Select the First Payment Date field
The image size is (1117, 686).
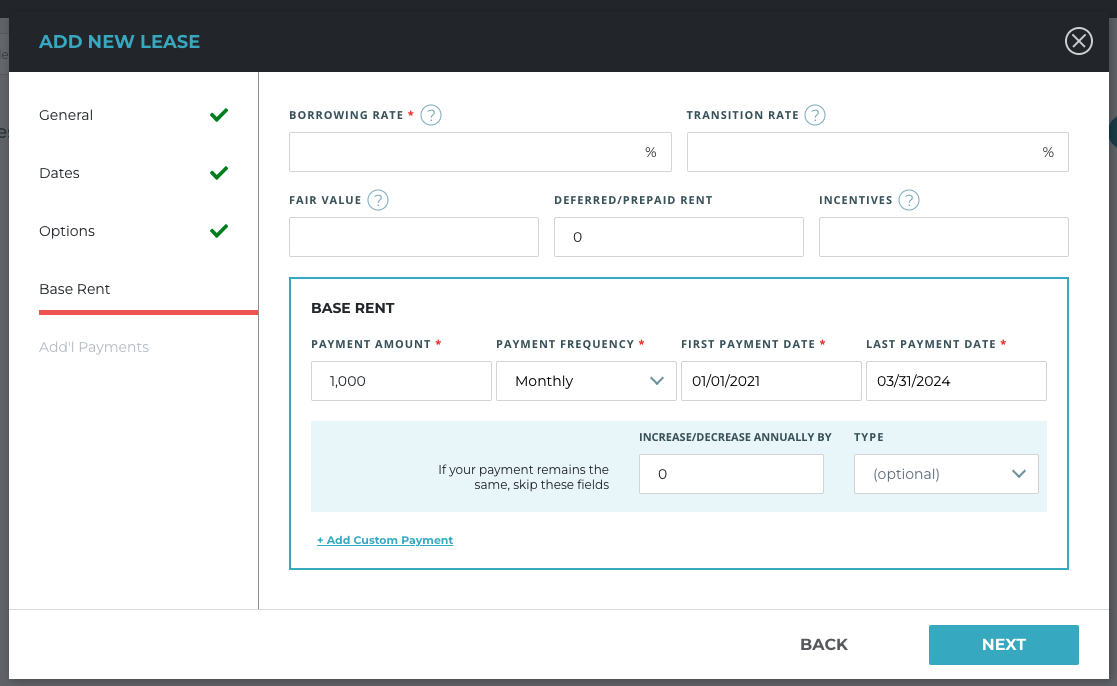pos(770,381)
